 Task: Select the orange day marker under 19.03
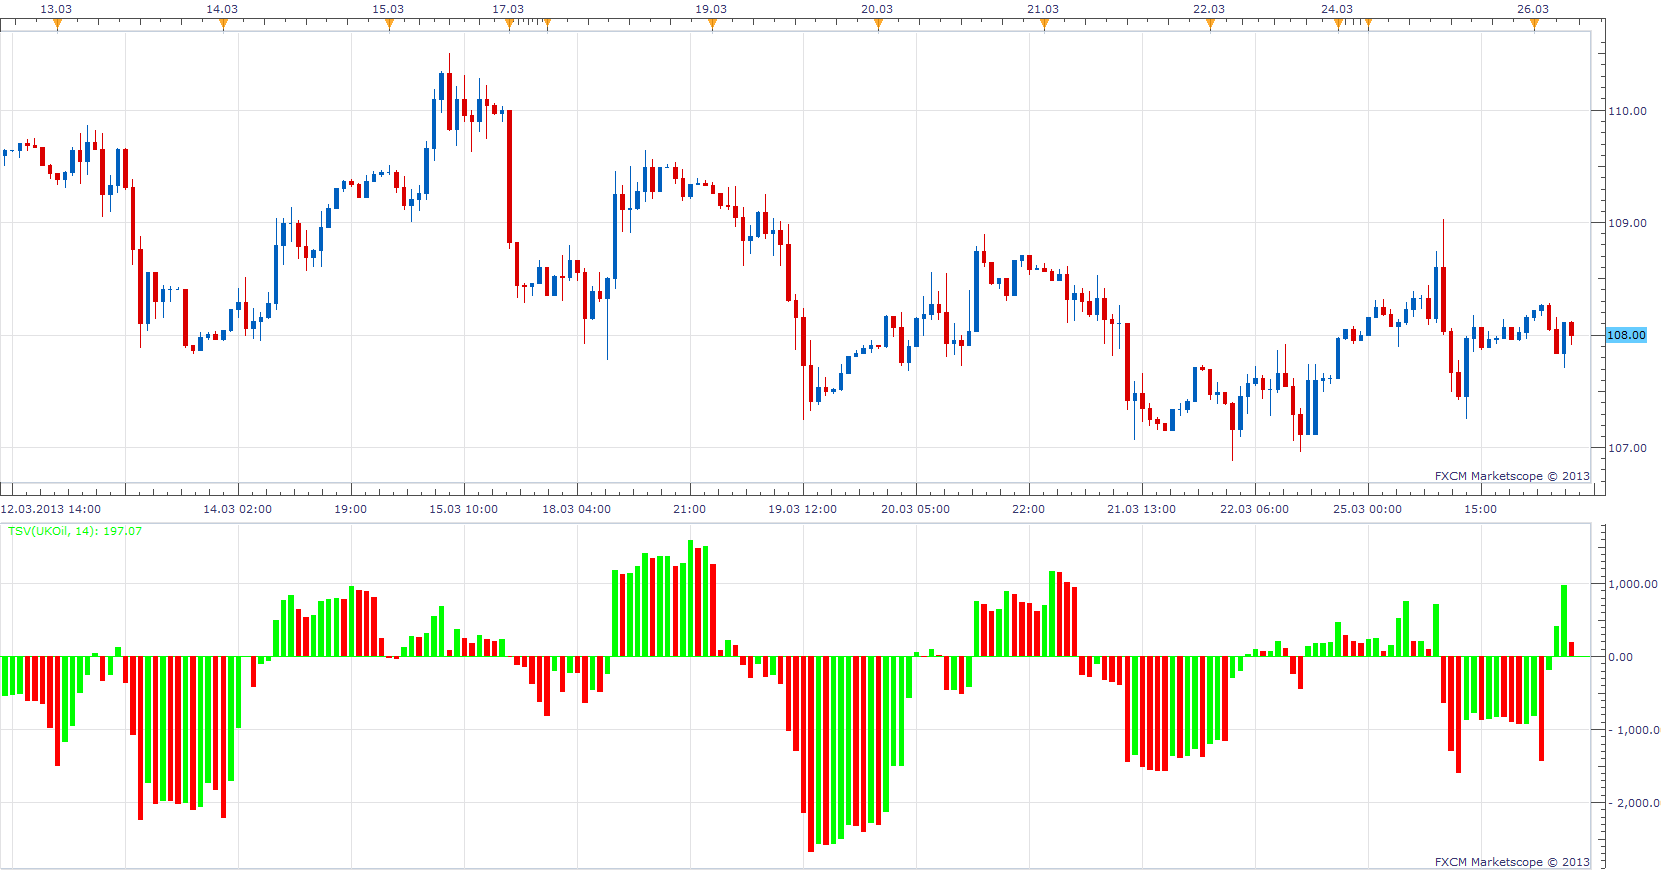(712, 25)
